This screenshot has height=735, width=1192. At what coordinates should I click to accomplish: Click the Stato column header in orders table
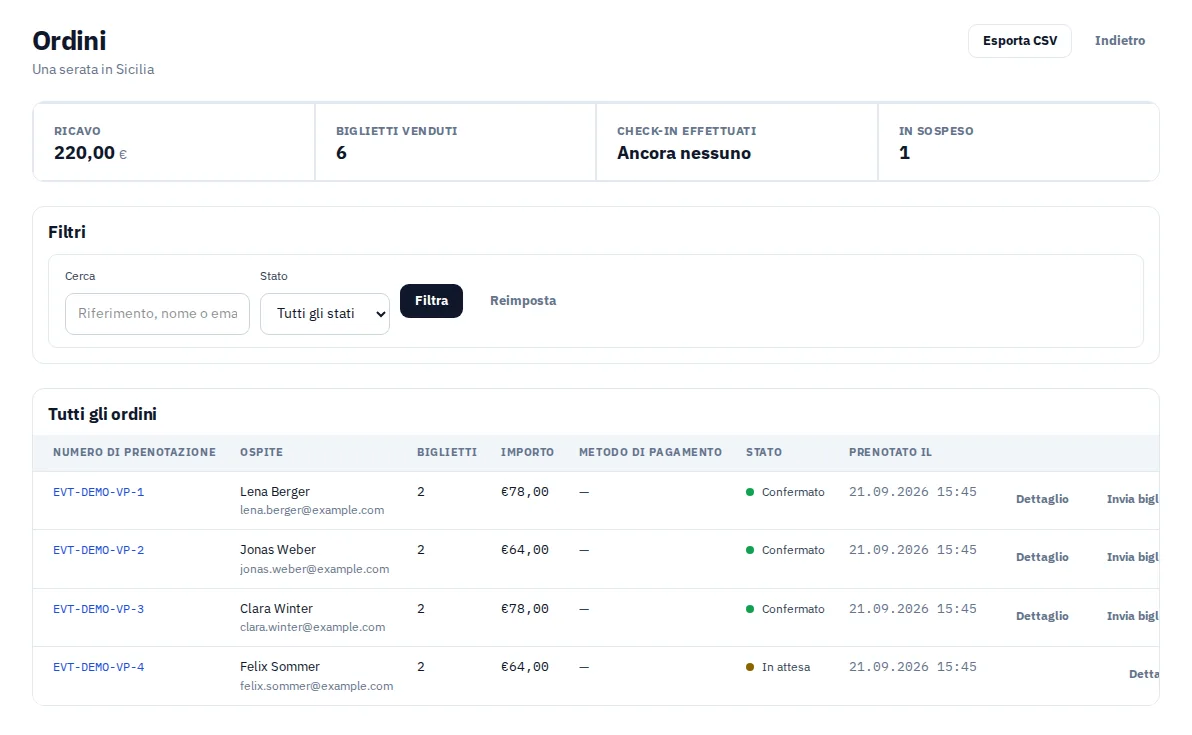(x=764, y=452)
